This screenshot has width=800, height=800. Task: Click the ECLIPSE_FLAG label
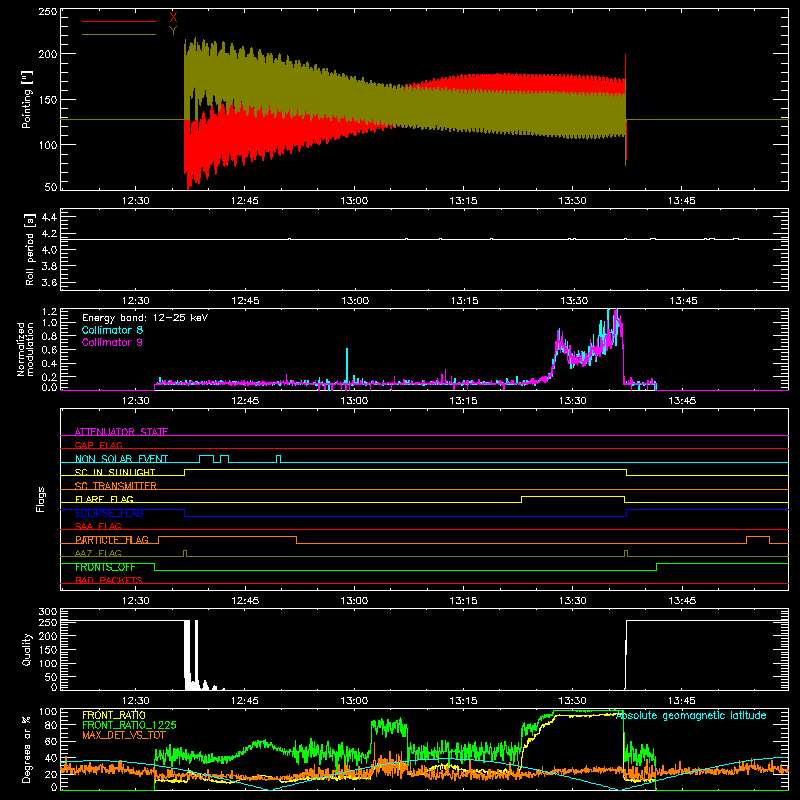[109, 513]
